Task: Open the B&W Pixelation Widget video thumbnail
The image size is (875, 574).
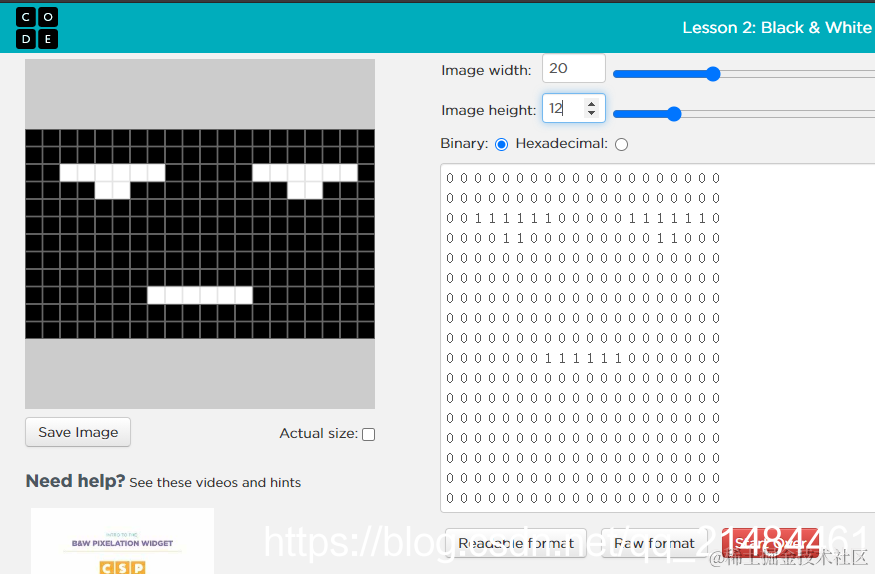Action: click(x=122, y=541)
